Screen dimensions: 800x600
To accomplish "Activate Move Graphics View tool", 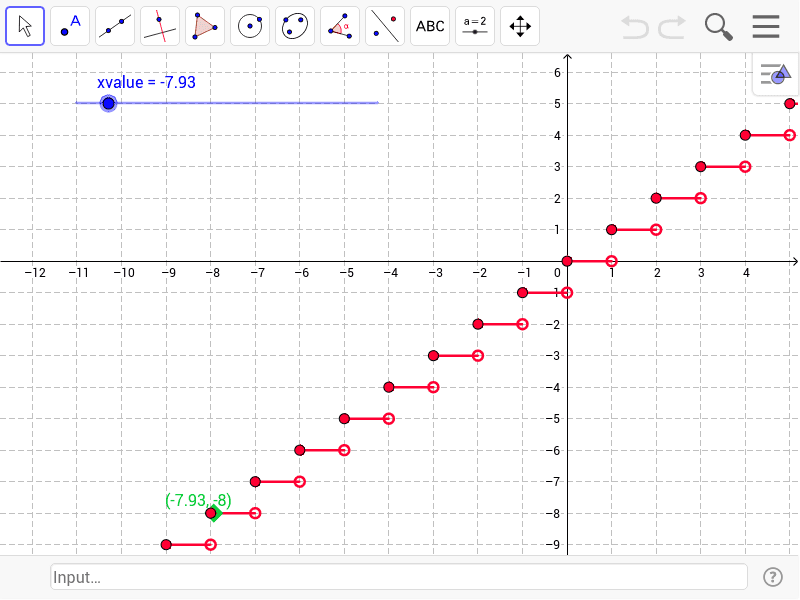I will (x=520, y=26).
